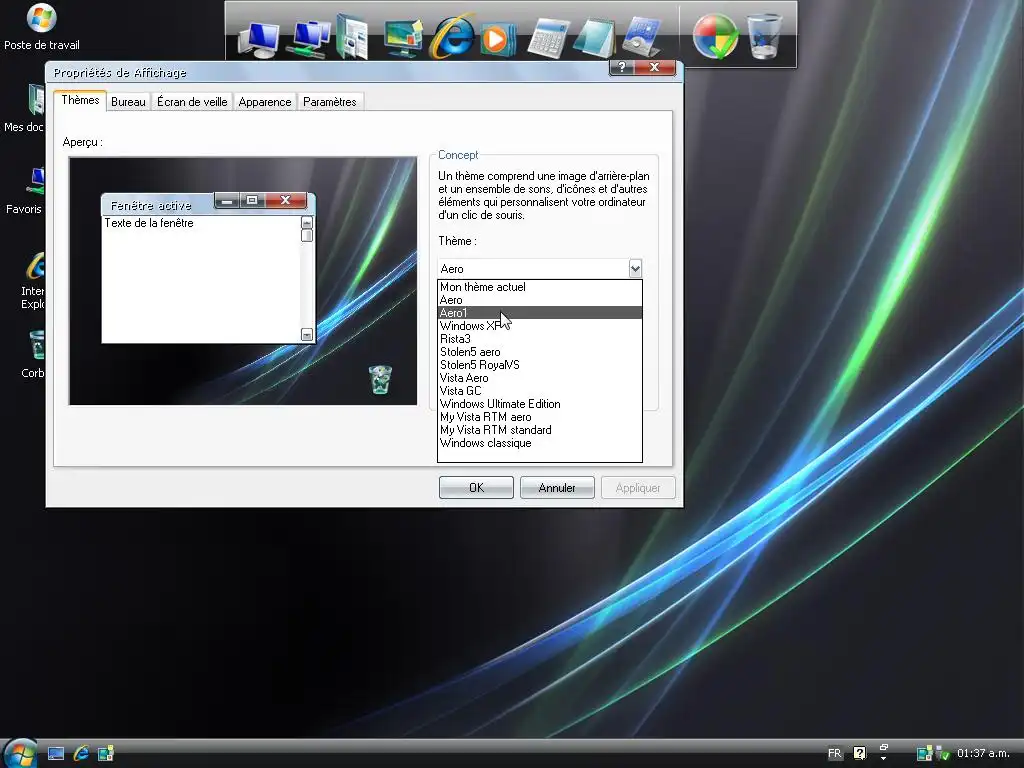Select Windows XP theme entry
1024x768 pixels.
coord(539,326)
